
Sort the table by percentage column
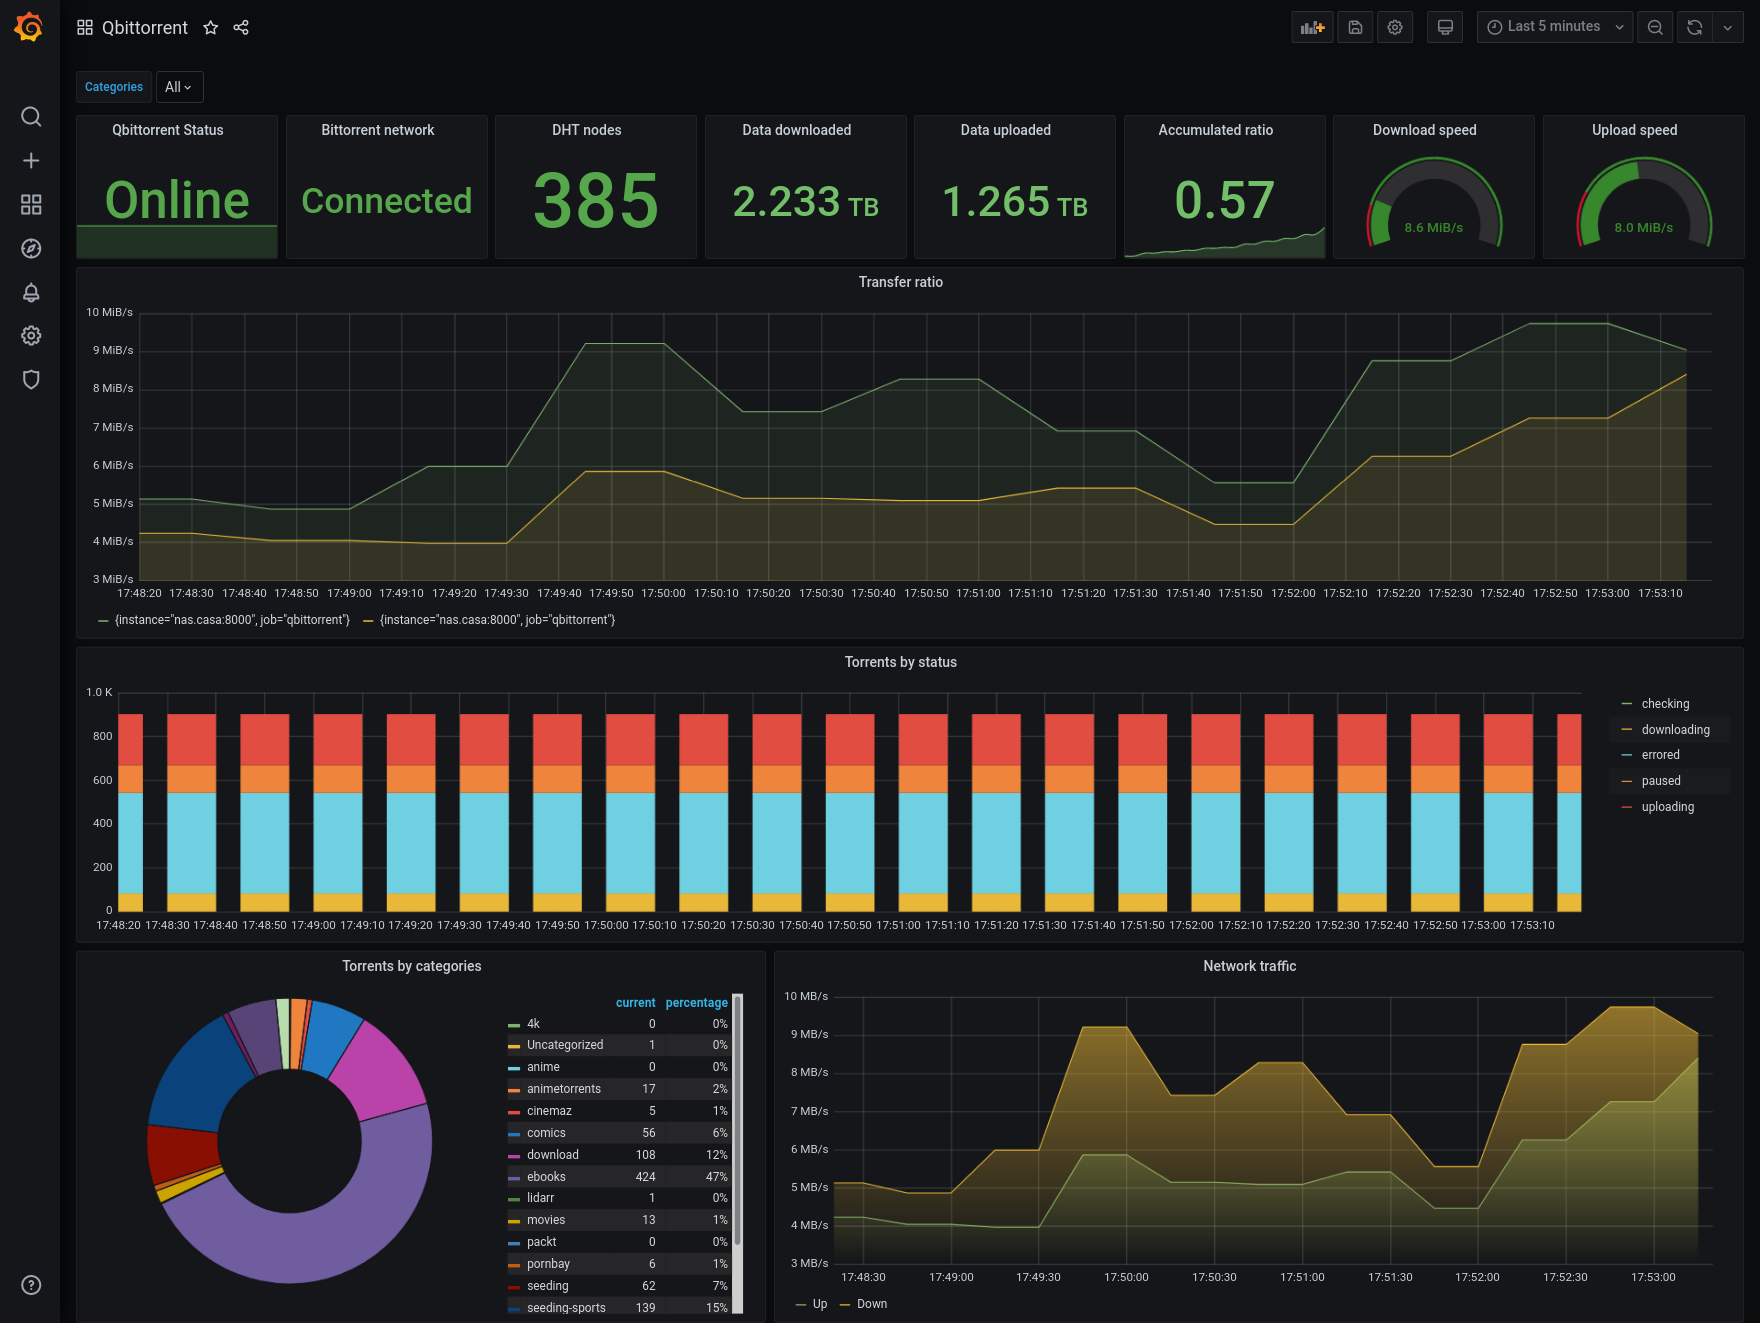pos(696,1003)
